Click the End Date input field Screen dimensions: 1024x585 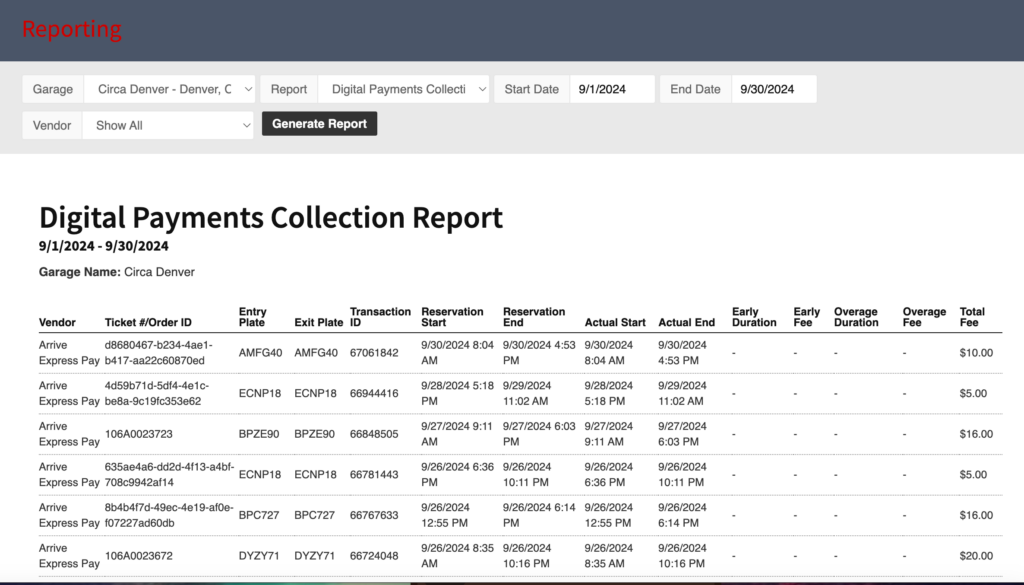click(x=773, y=89)
